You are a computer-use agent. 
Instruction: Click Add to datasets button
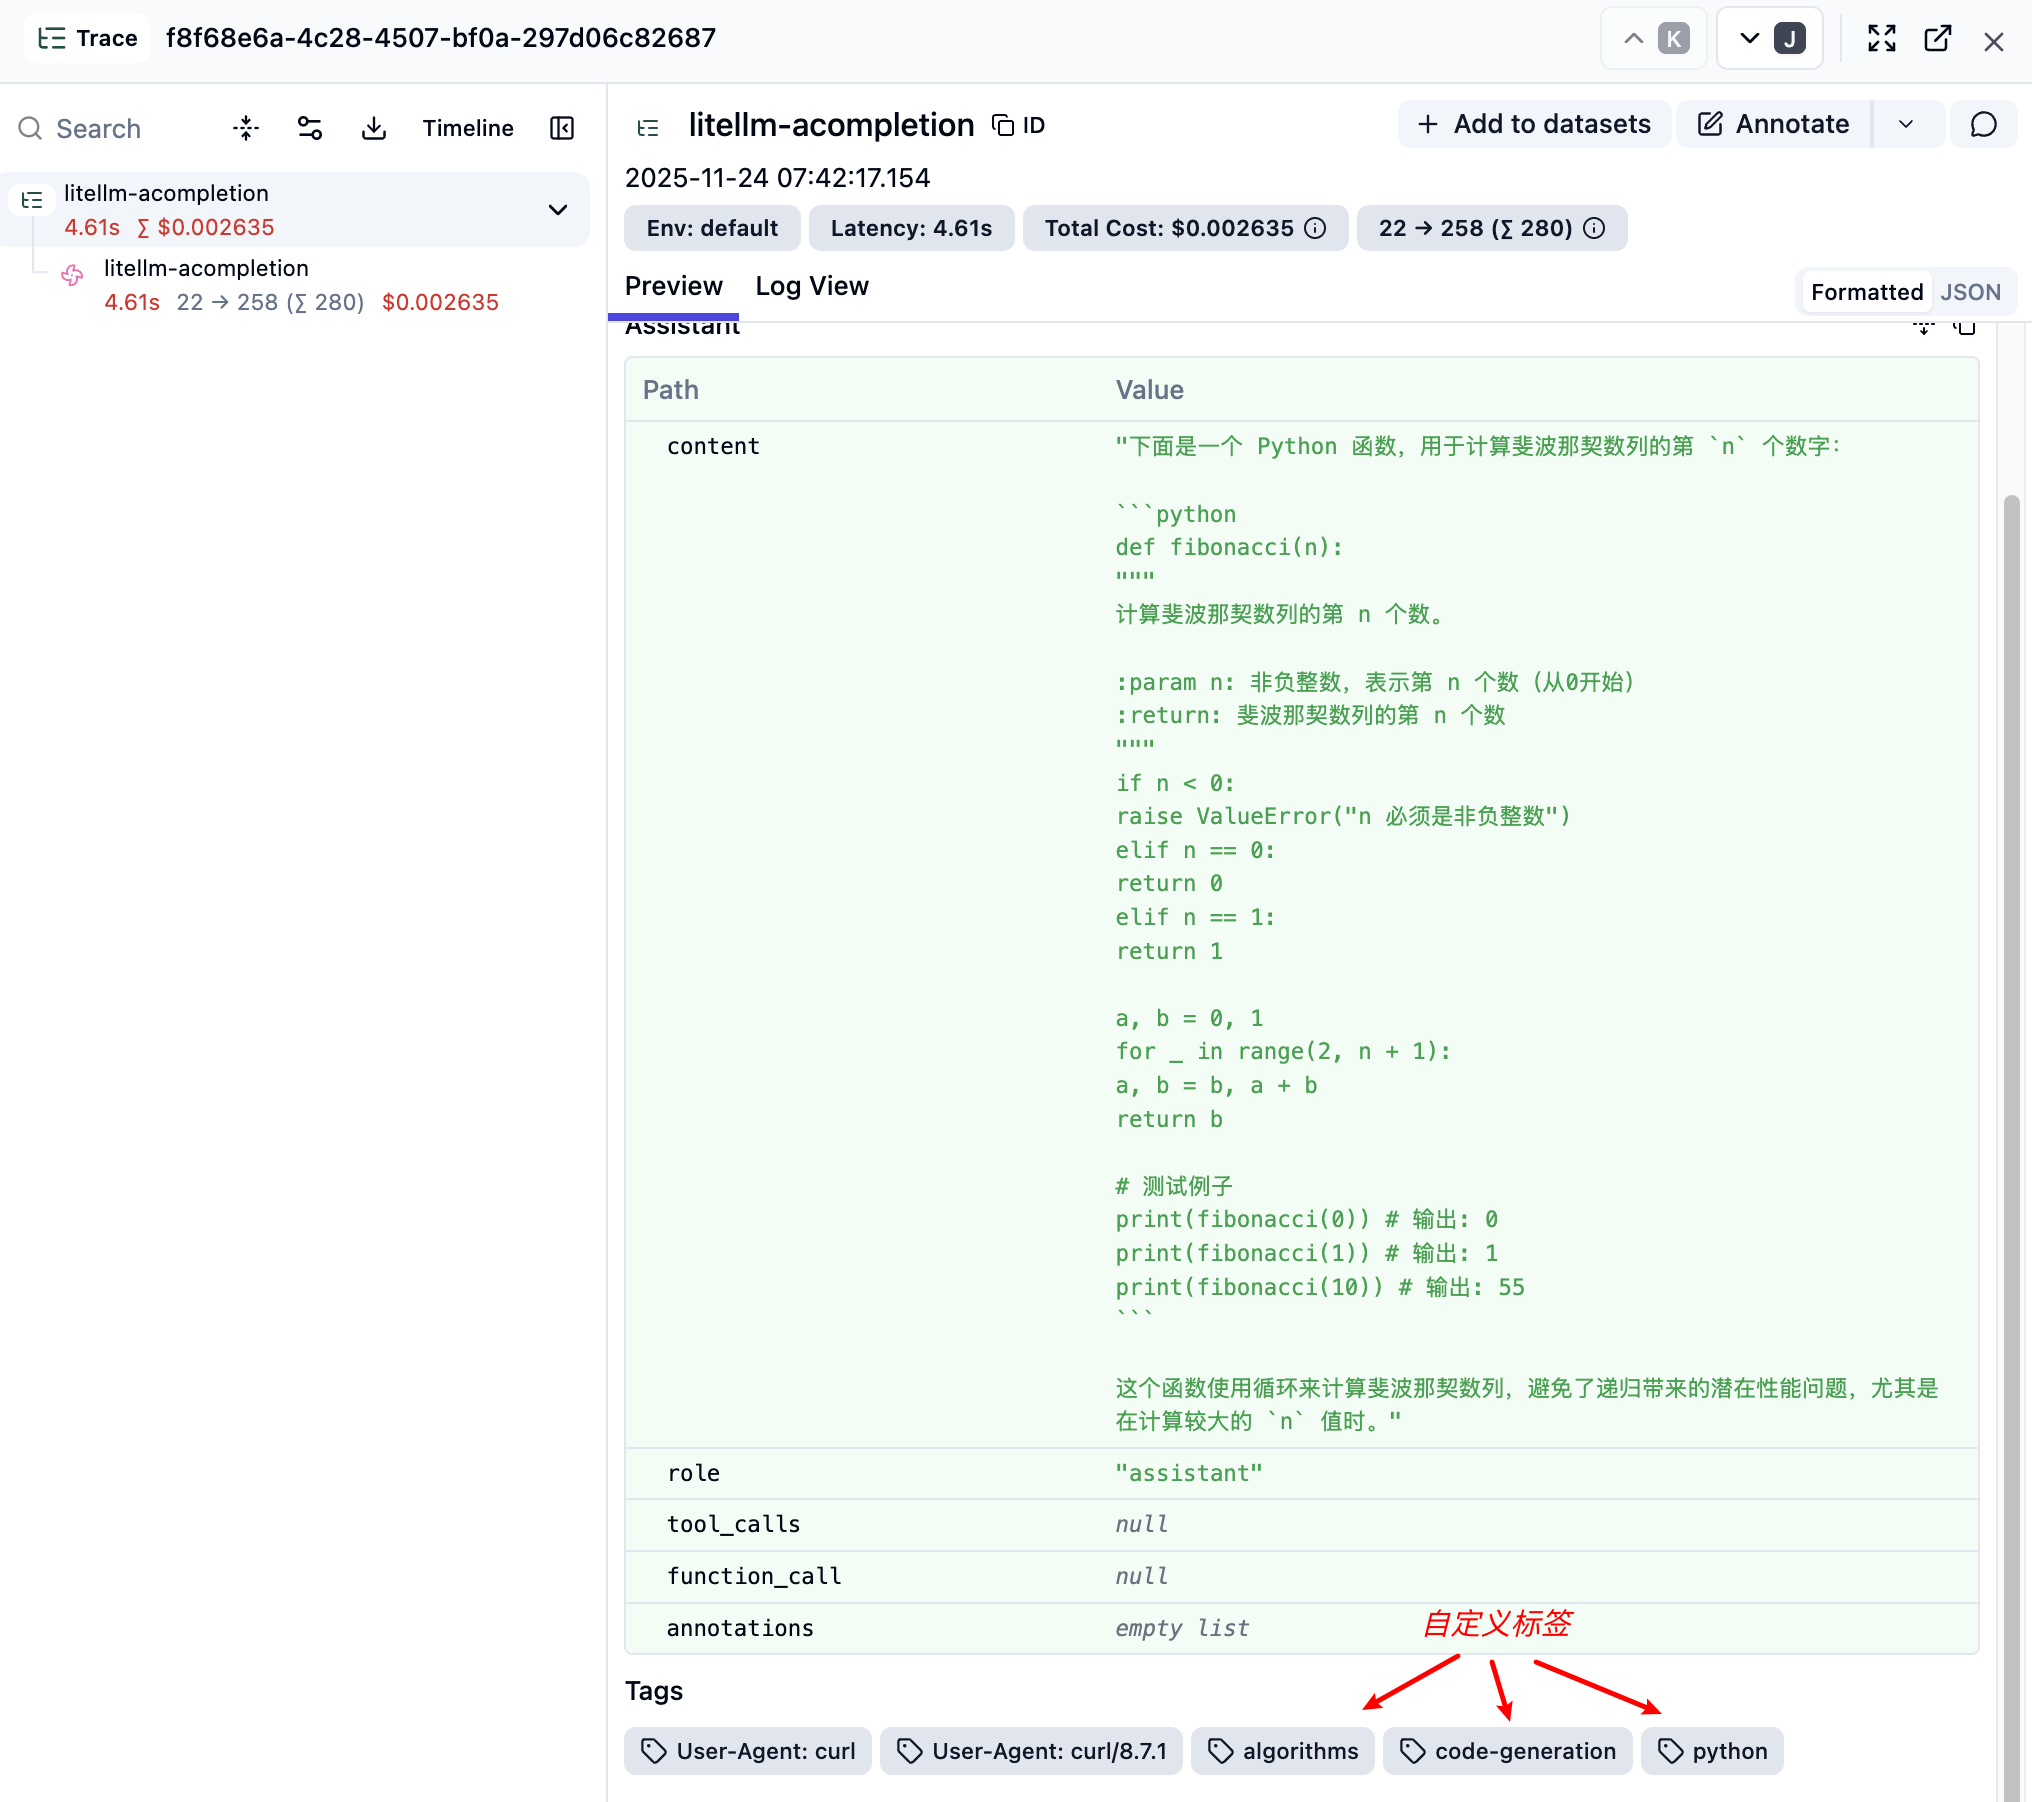click(1534, 124)
